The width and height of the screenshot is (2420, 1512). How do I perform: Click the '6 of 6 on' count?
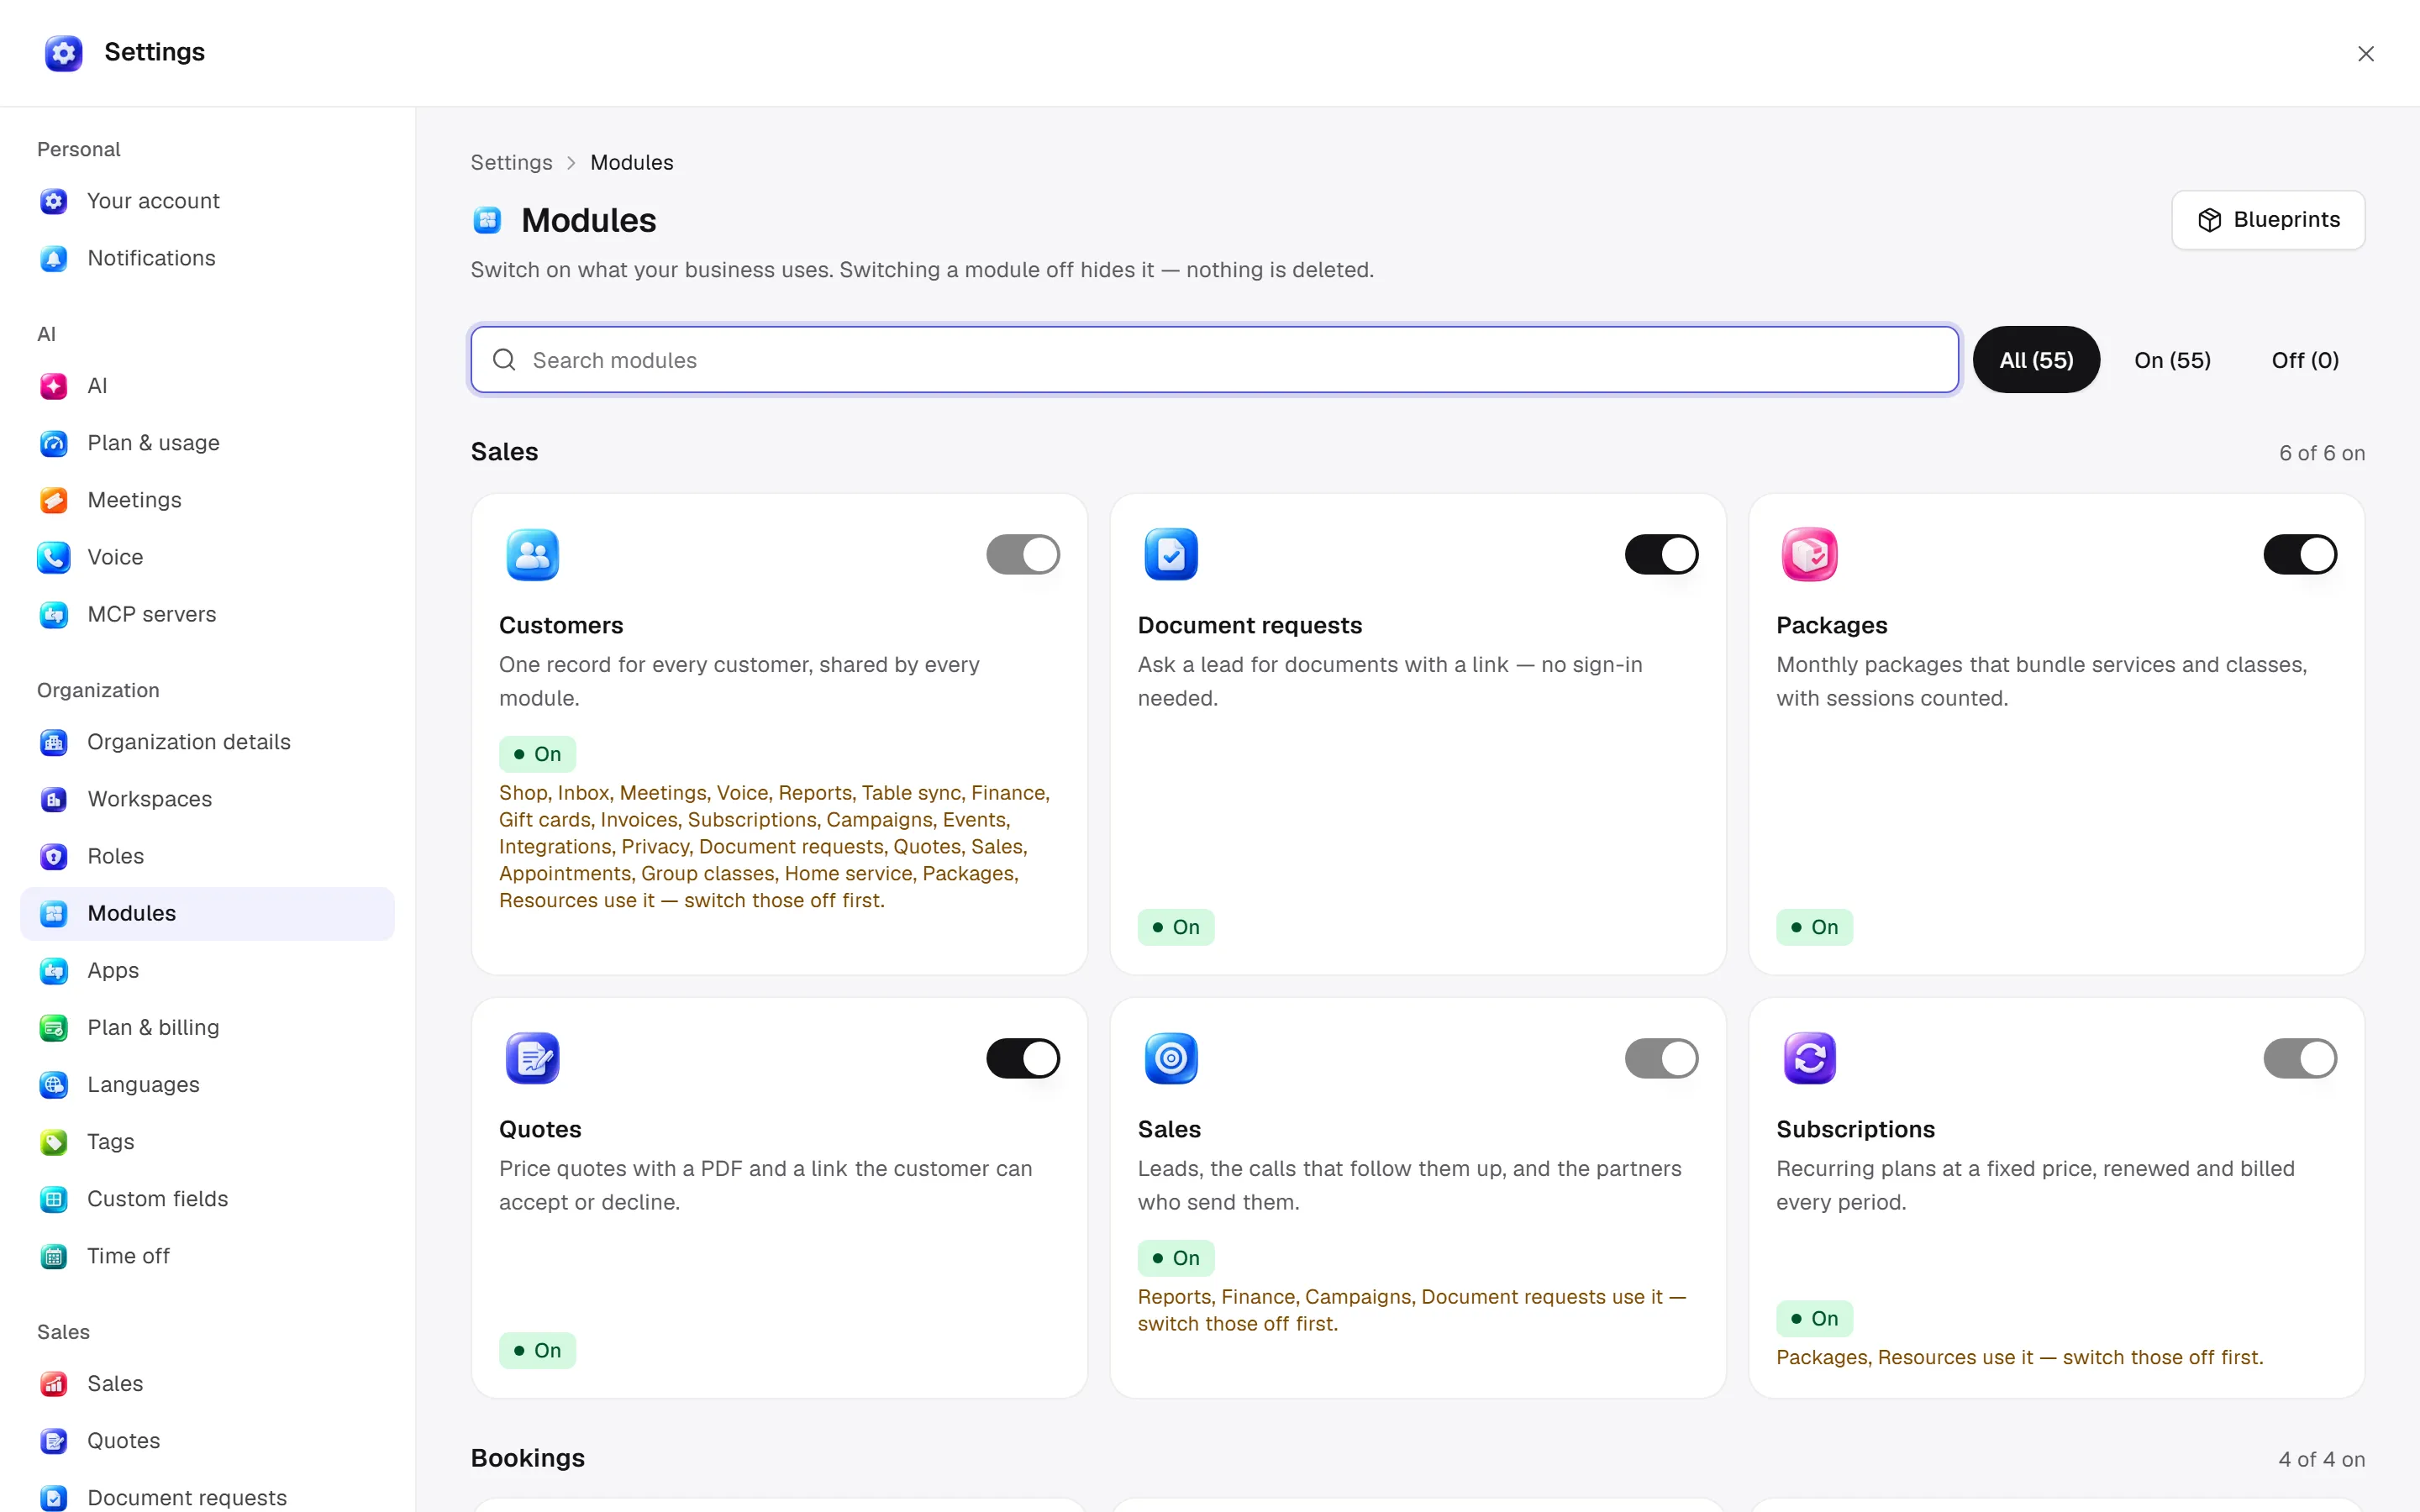(2322, 453)
